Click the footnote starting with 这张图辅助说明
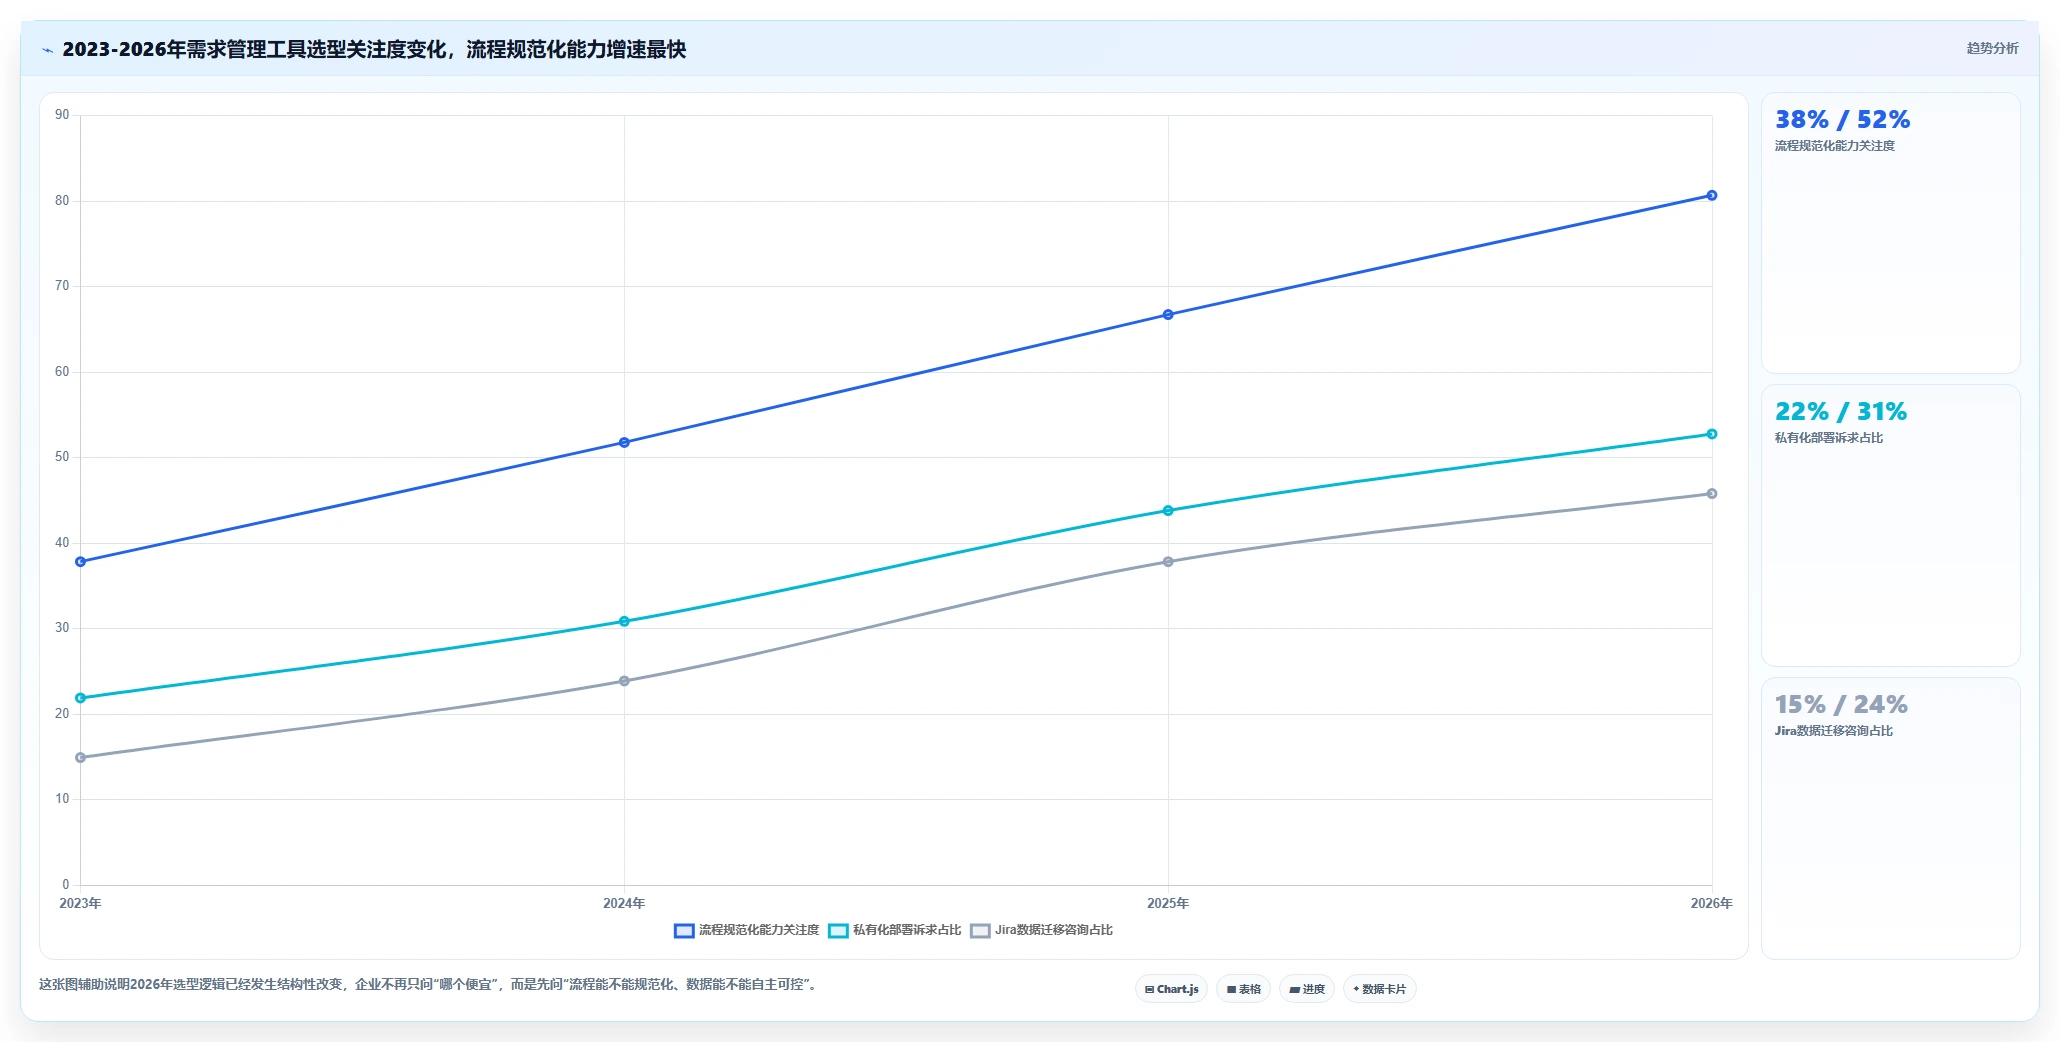The width and height of the screenshot is (2060, 1042). coord(430,984)
